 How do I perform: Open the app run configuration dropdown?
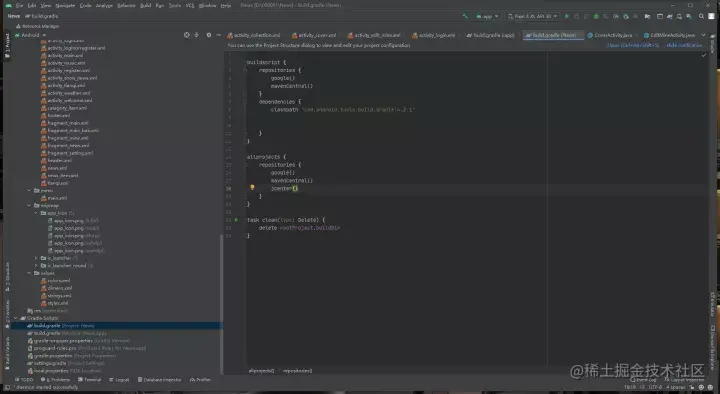[x=487, y=16]
